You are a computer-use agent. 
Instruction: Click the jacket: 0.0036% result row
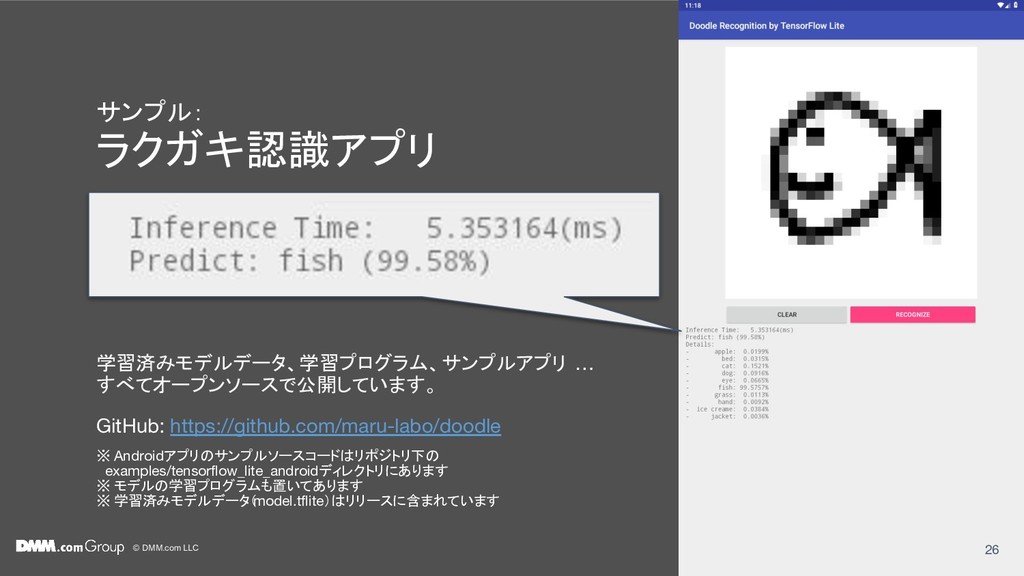(727, 416)
